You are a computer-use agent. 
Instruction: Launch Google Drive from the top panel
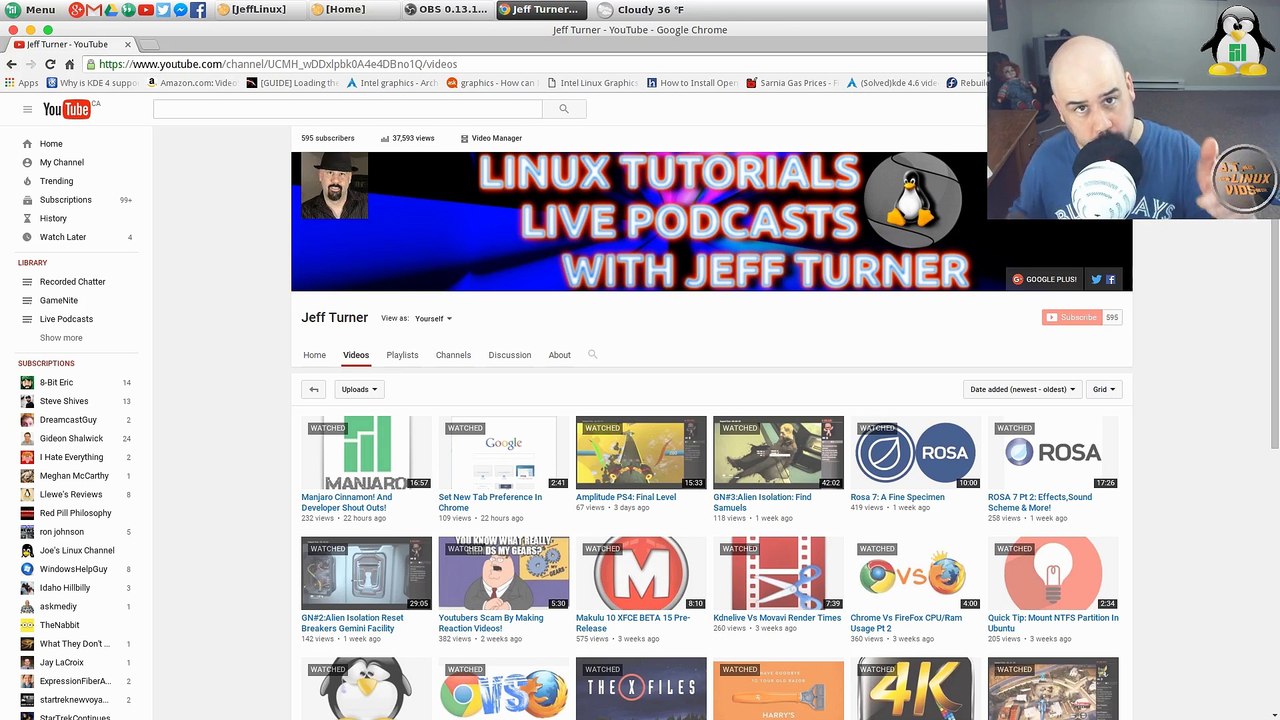111,10
